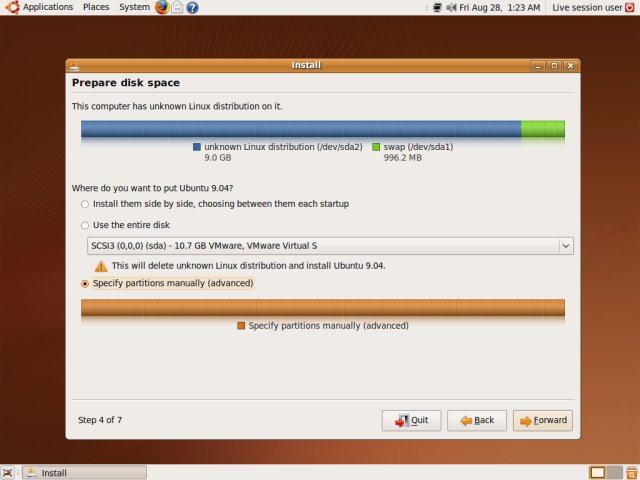Viewport: 640px width, 480px height.
Task: Minimize the Install window
Action: click(538, 66)
